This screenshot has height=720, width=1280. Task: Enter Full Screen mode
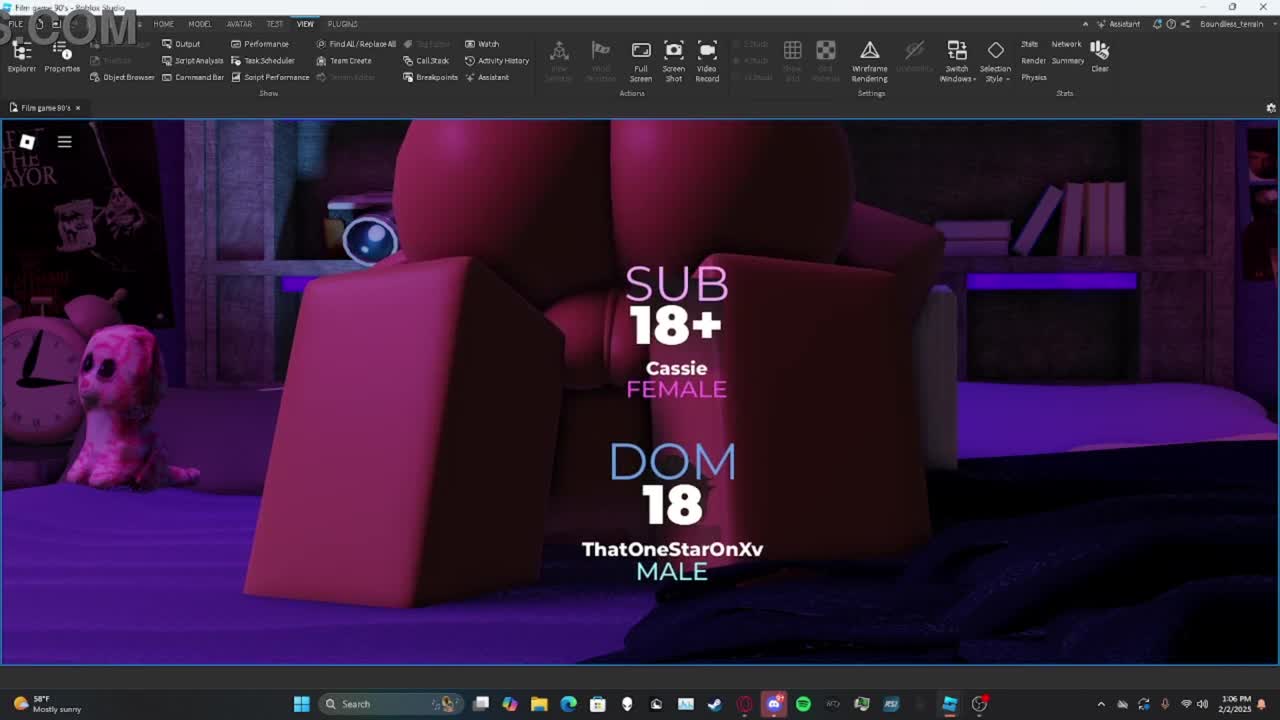[x=641, y=59]
